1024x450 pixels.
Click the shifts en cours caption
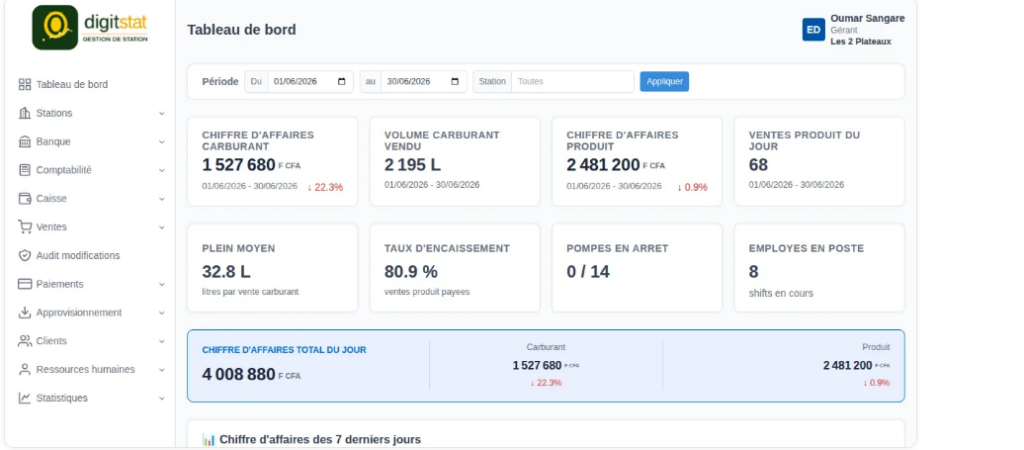(781, 293)
